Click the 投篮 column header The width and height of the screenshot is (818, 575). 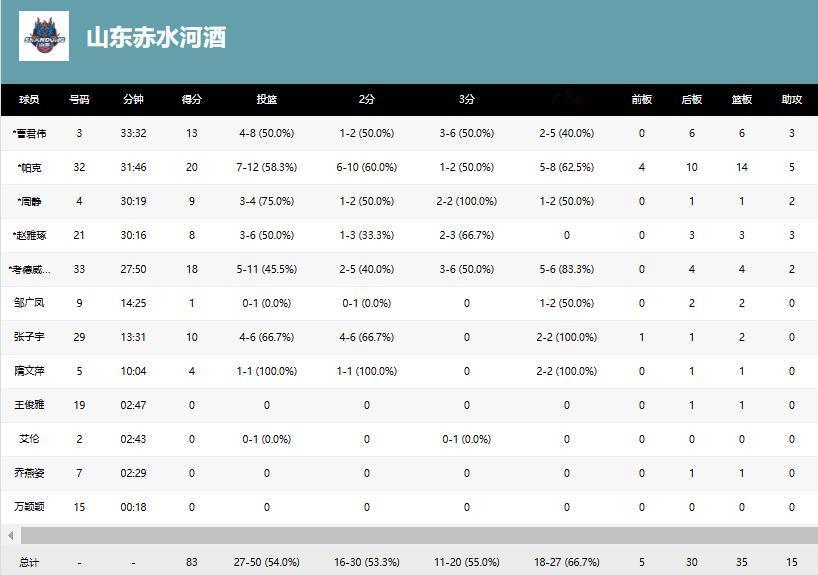coord(267,99)
